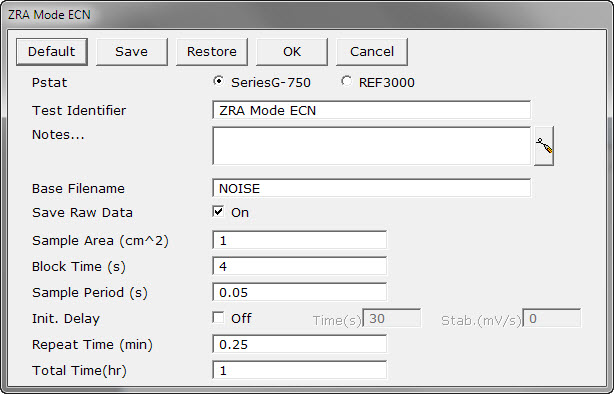Click the Notes... label
This screenshot has width=614, height=394.
coord(58,135)
